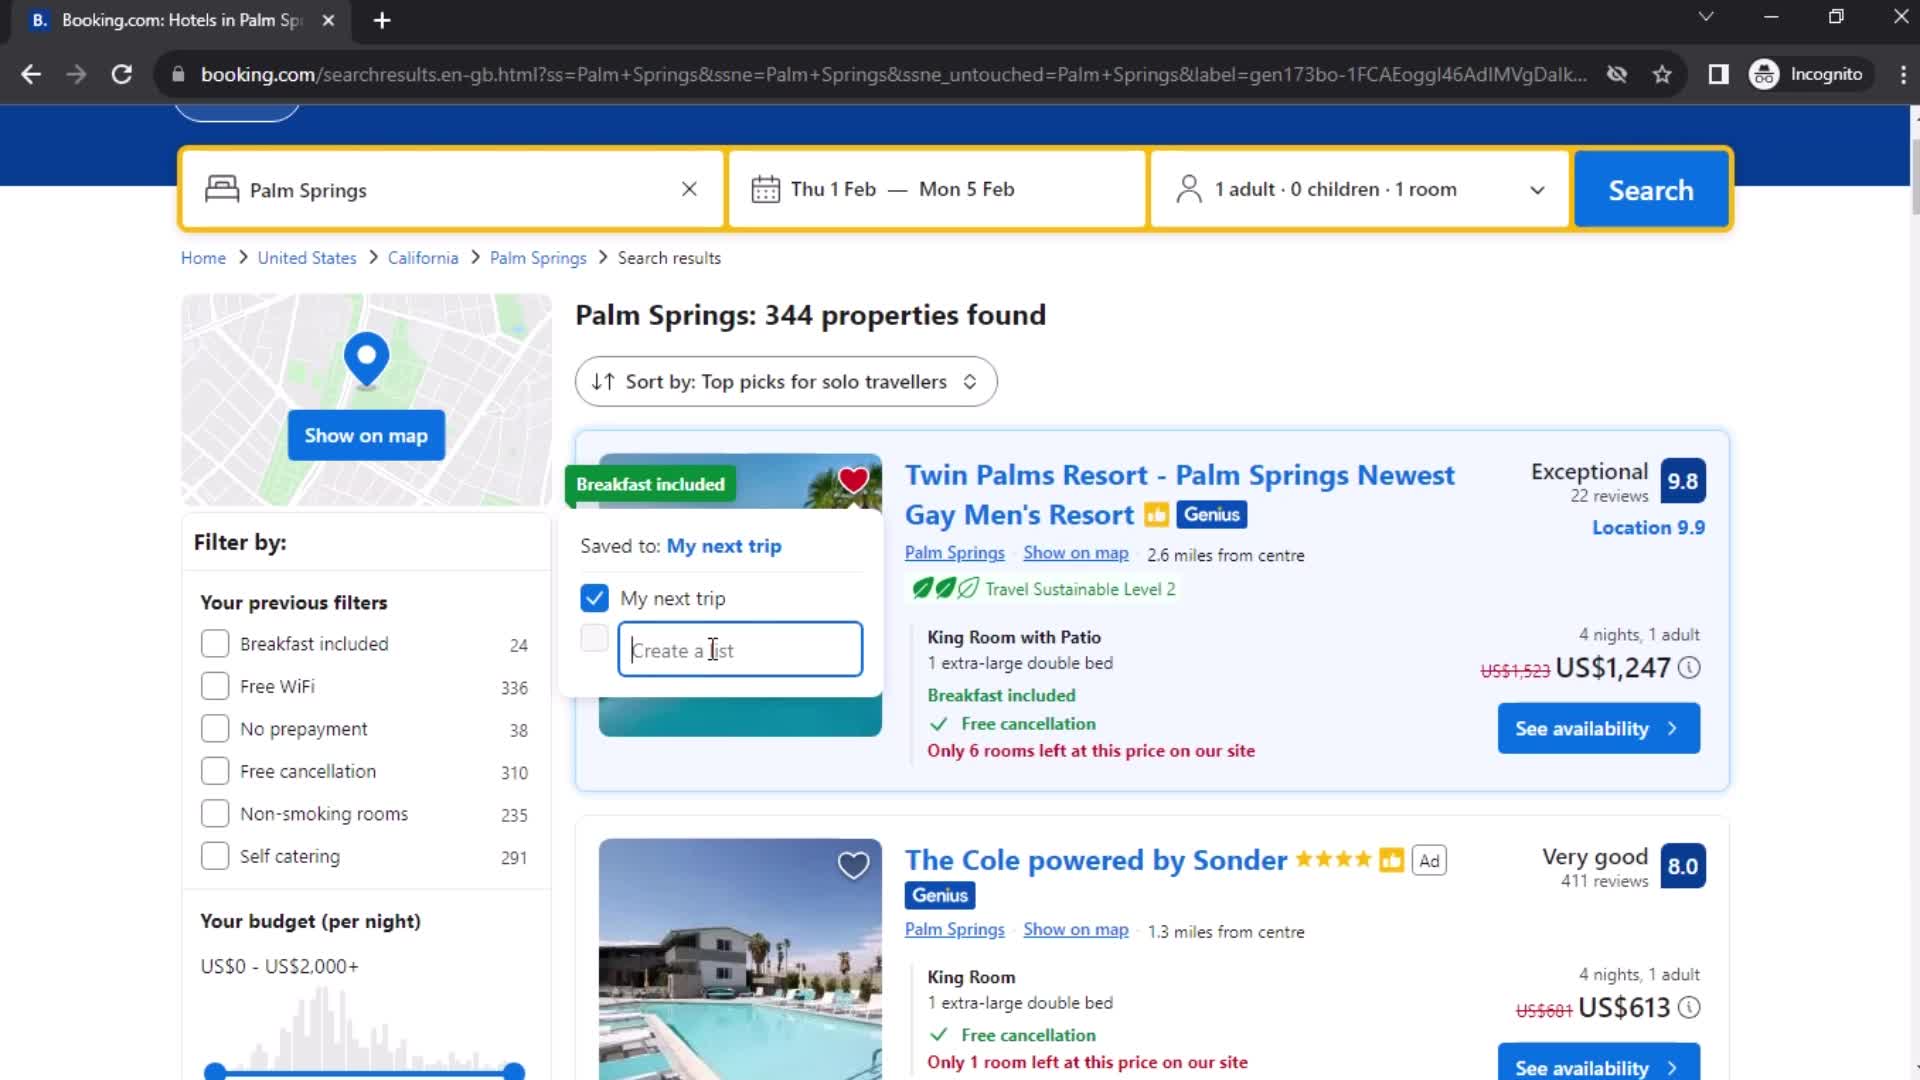
Task: Click See availability for Twin Palms Resort
Action: click(x=1597, y=728)
